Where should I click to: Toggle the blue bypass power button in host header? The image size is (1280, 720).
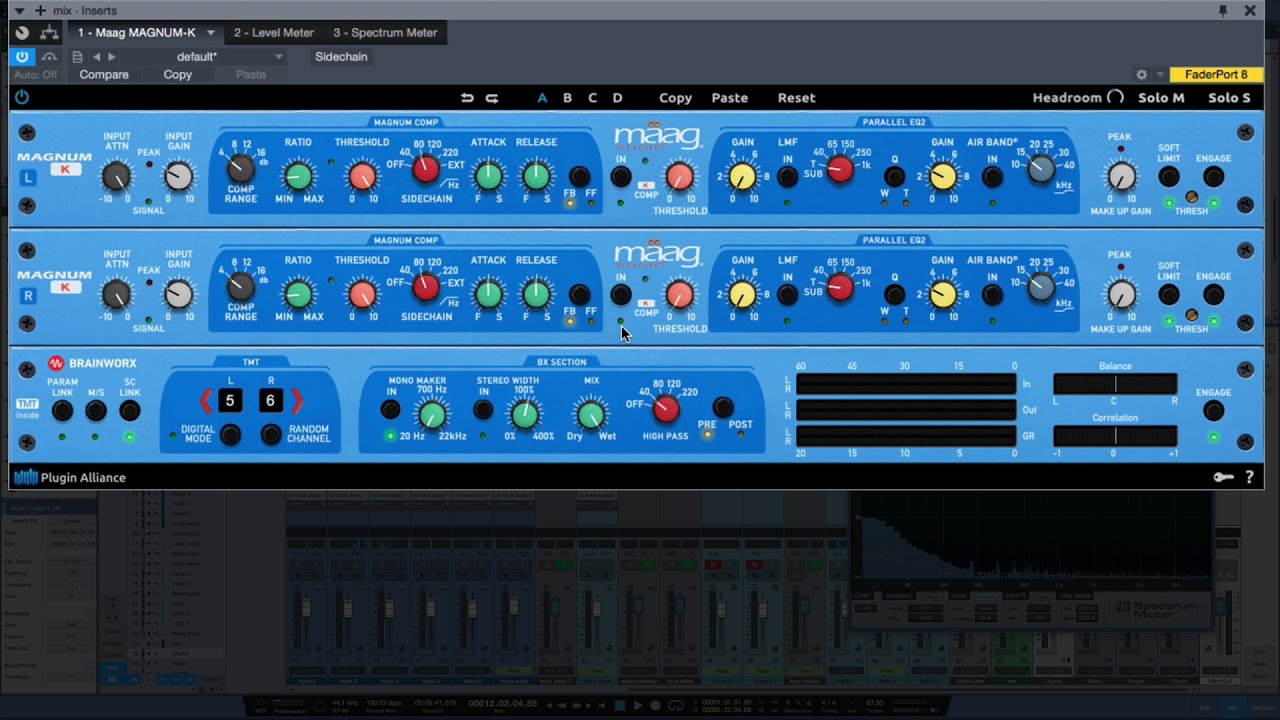22,57
